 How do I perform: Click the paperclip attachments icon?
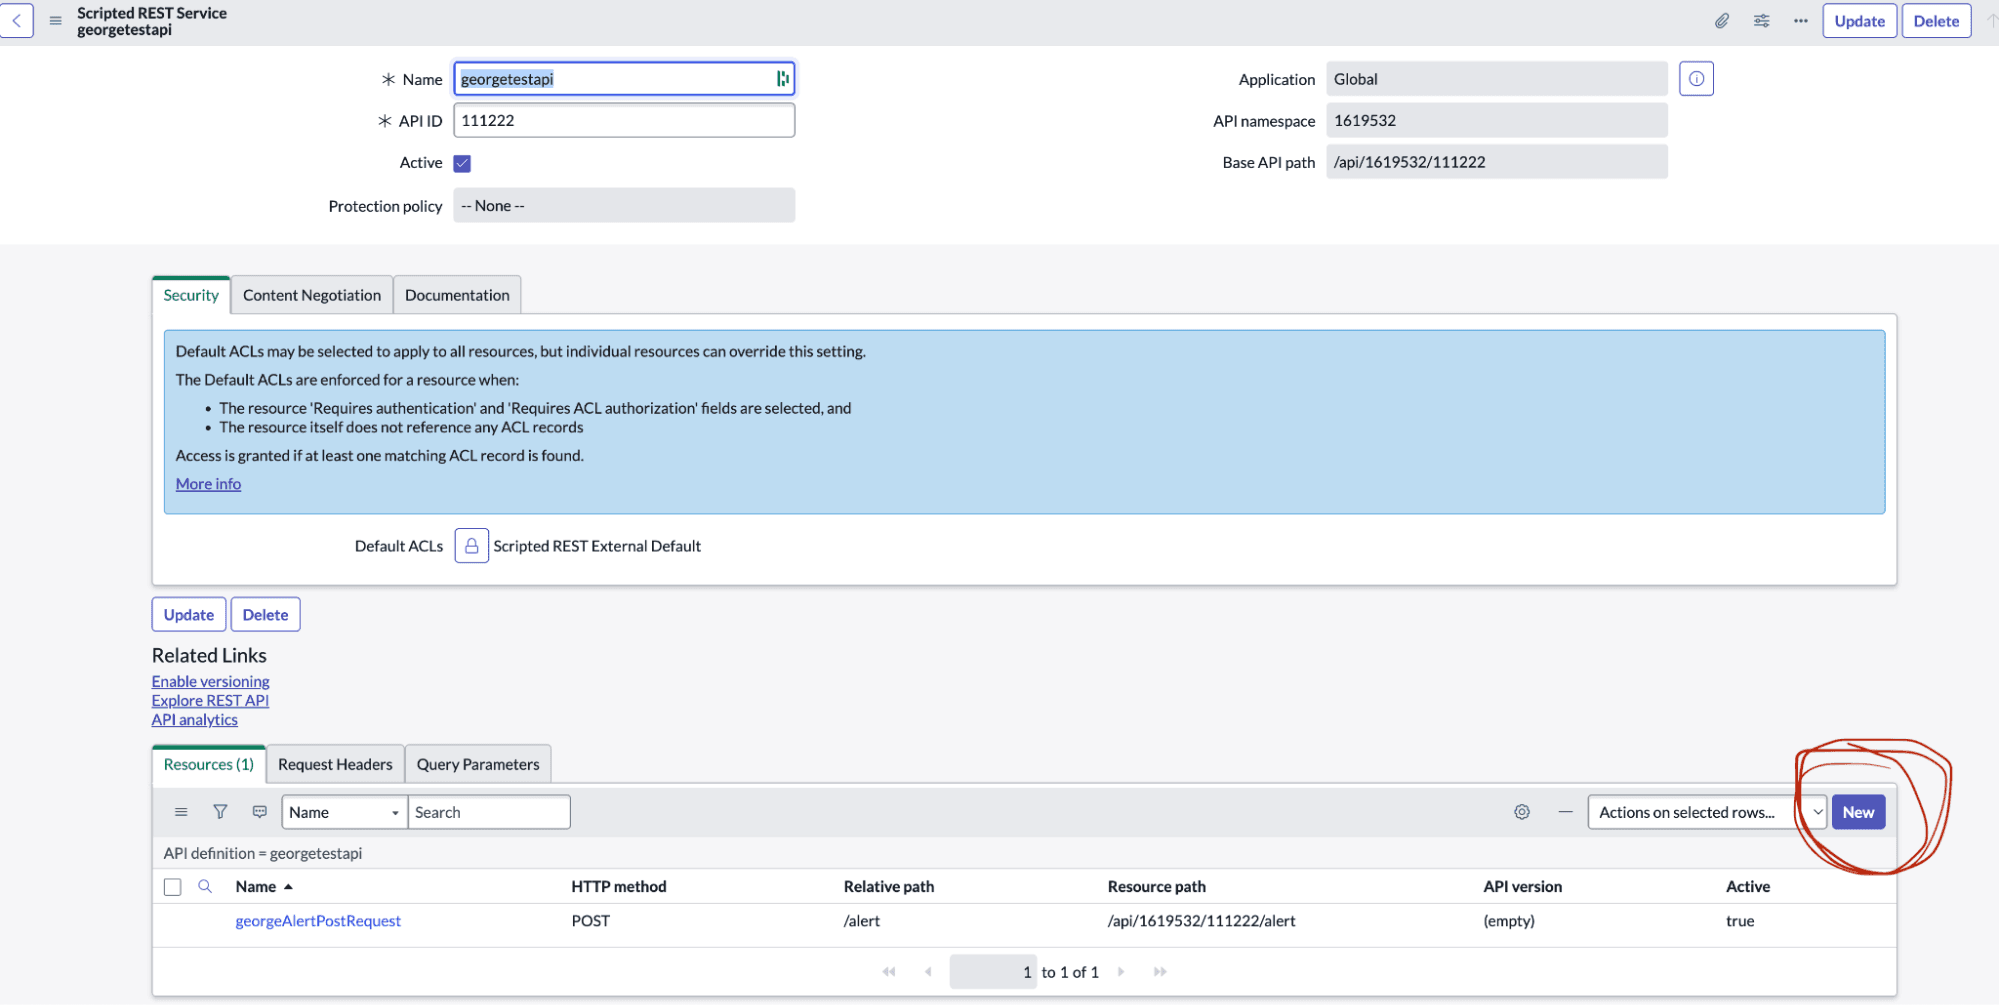pyautogui.click(x=1722, y=21)
